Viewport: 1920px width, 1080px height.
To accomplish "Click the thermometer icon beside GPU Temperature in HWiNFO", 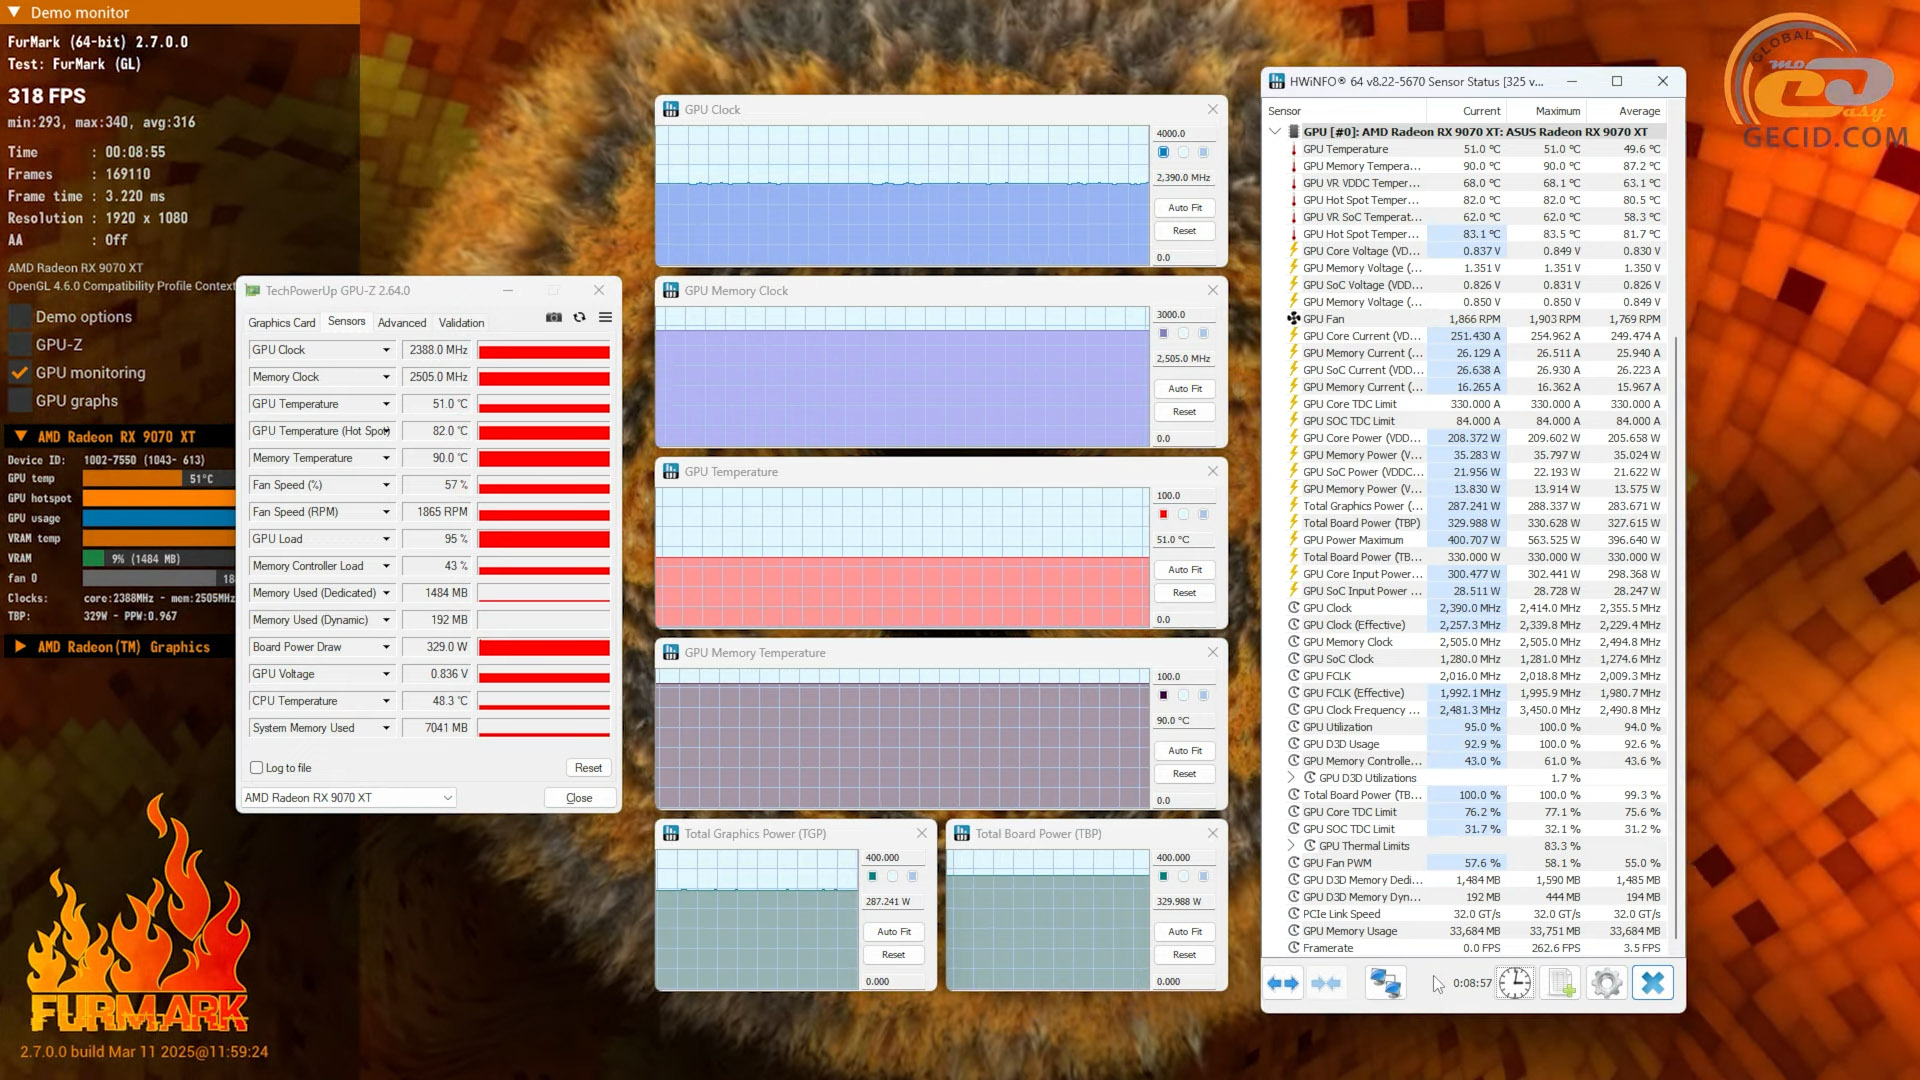I will click(1293, 149).
